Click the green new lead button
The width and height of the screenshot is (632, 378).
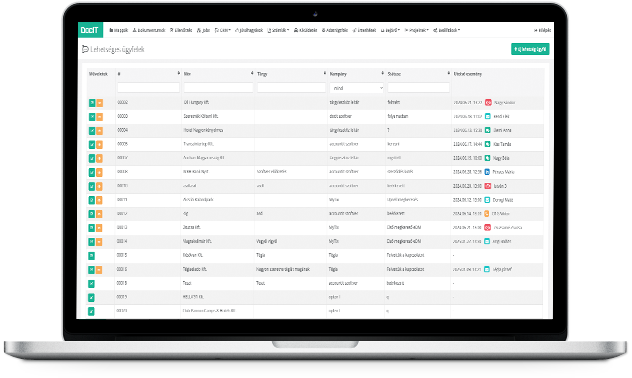tap(530, 49)
